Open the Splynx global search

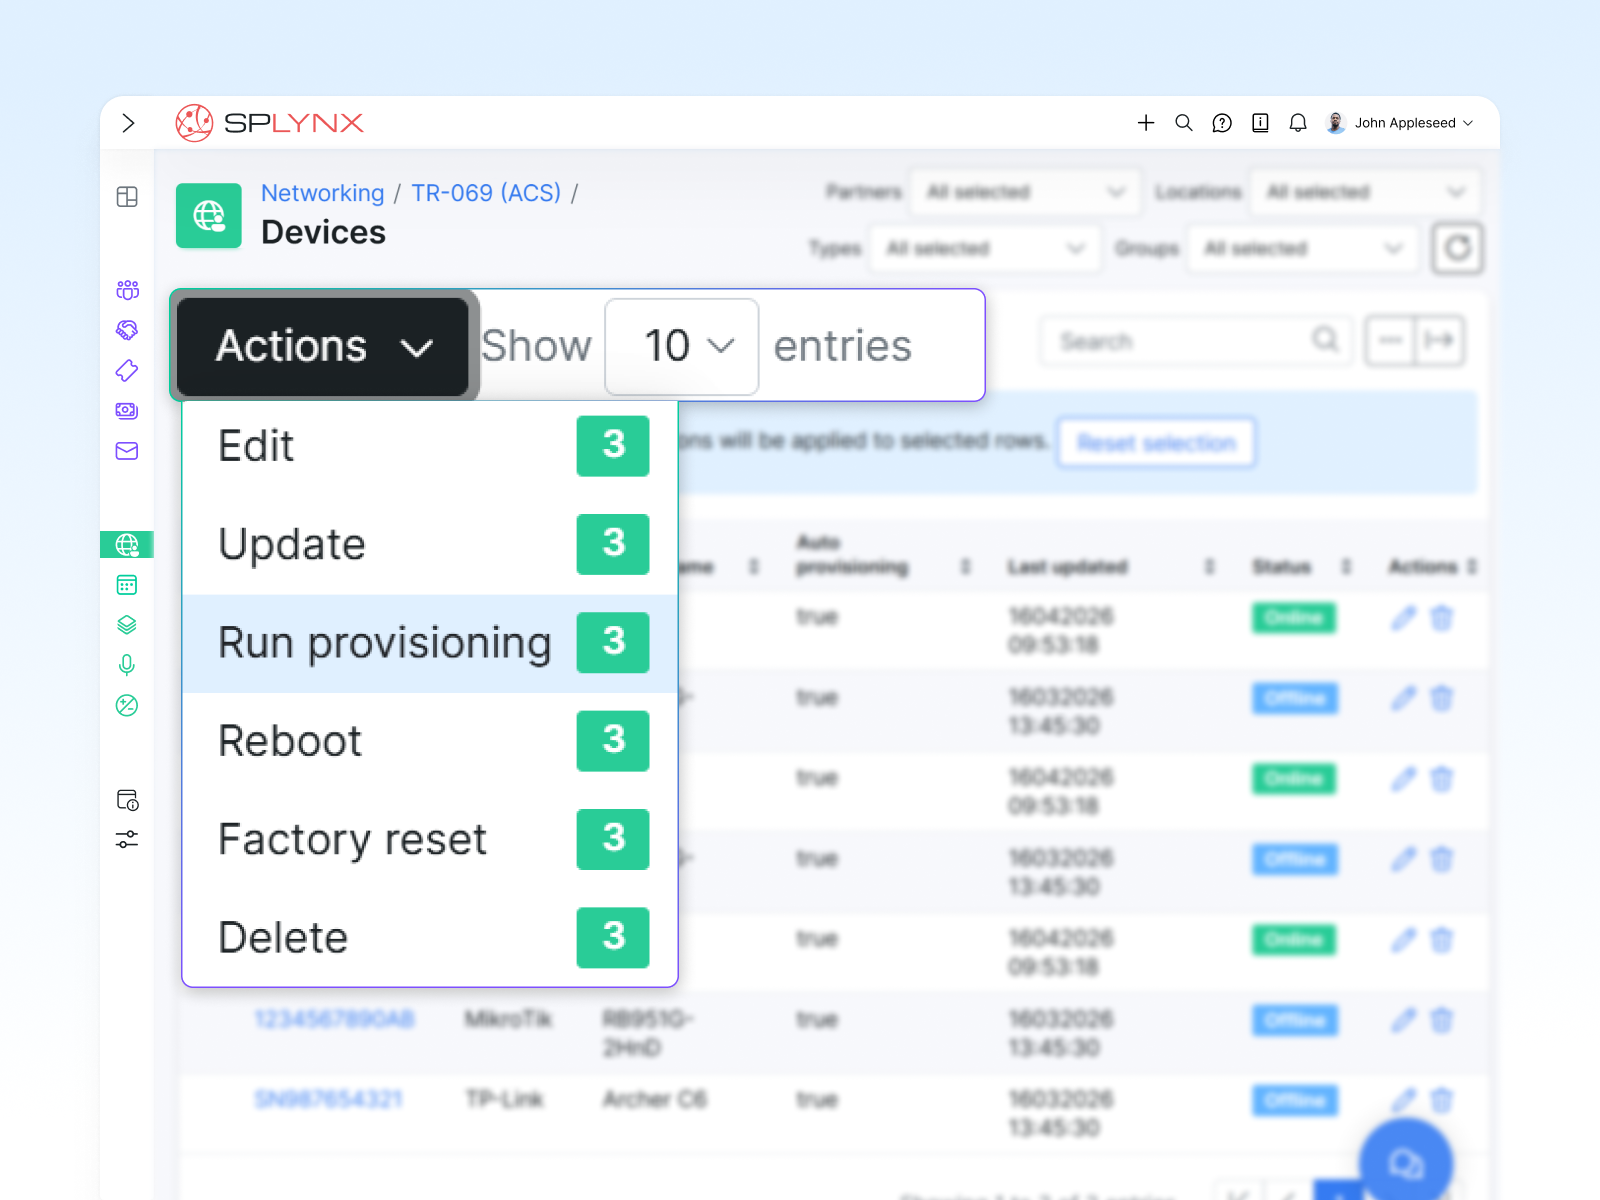click(x=1184, y=122)
